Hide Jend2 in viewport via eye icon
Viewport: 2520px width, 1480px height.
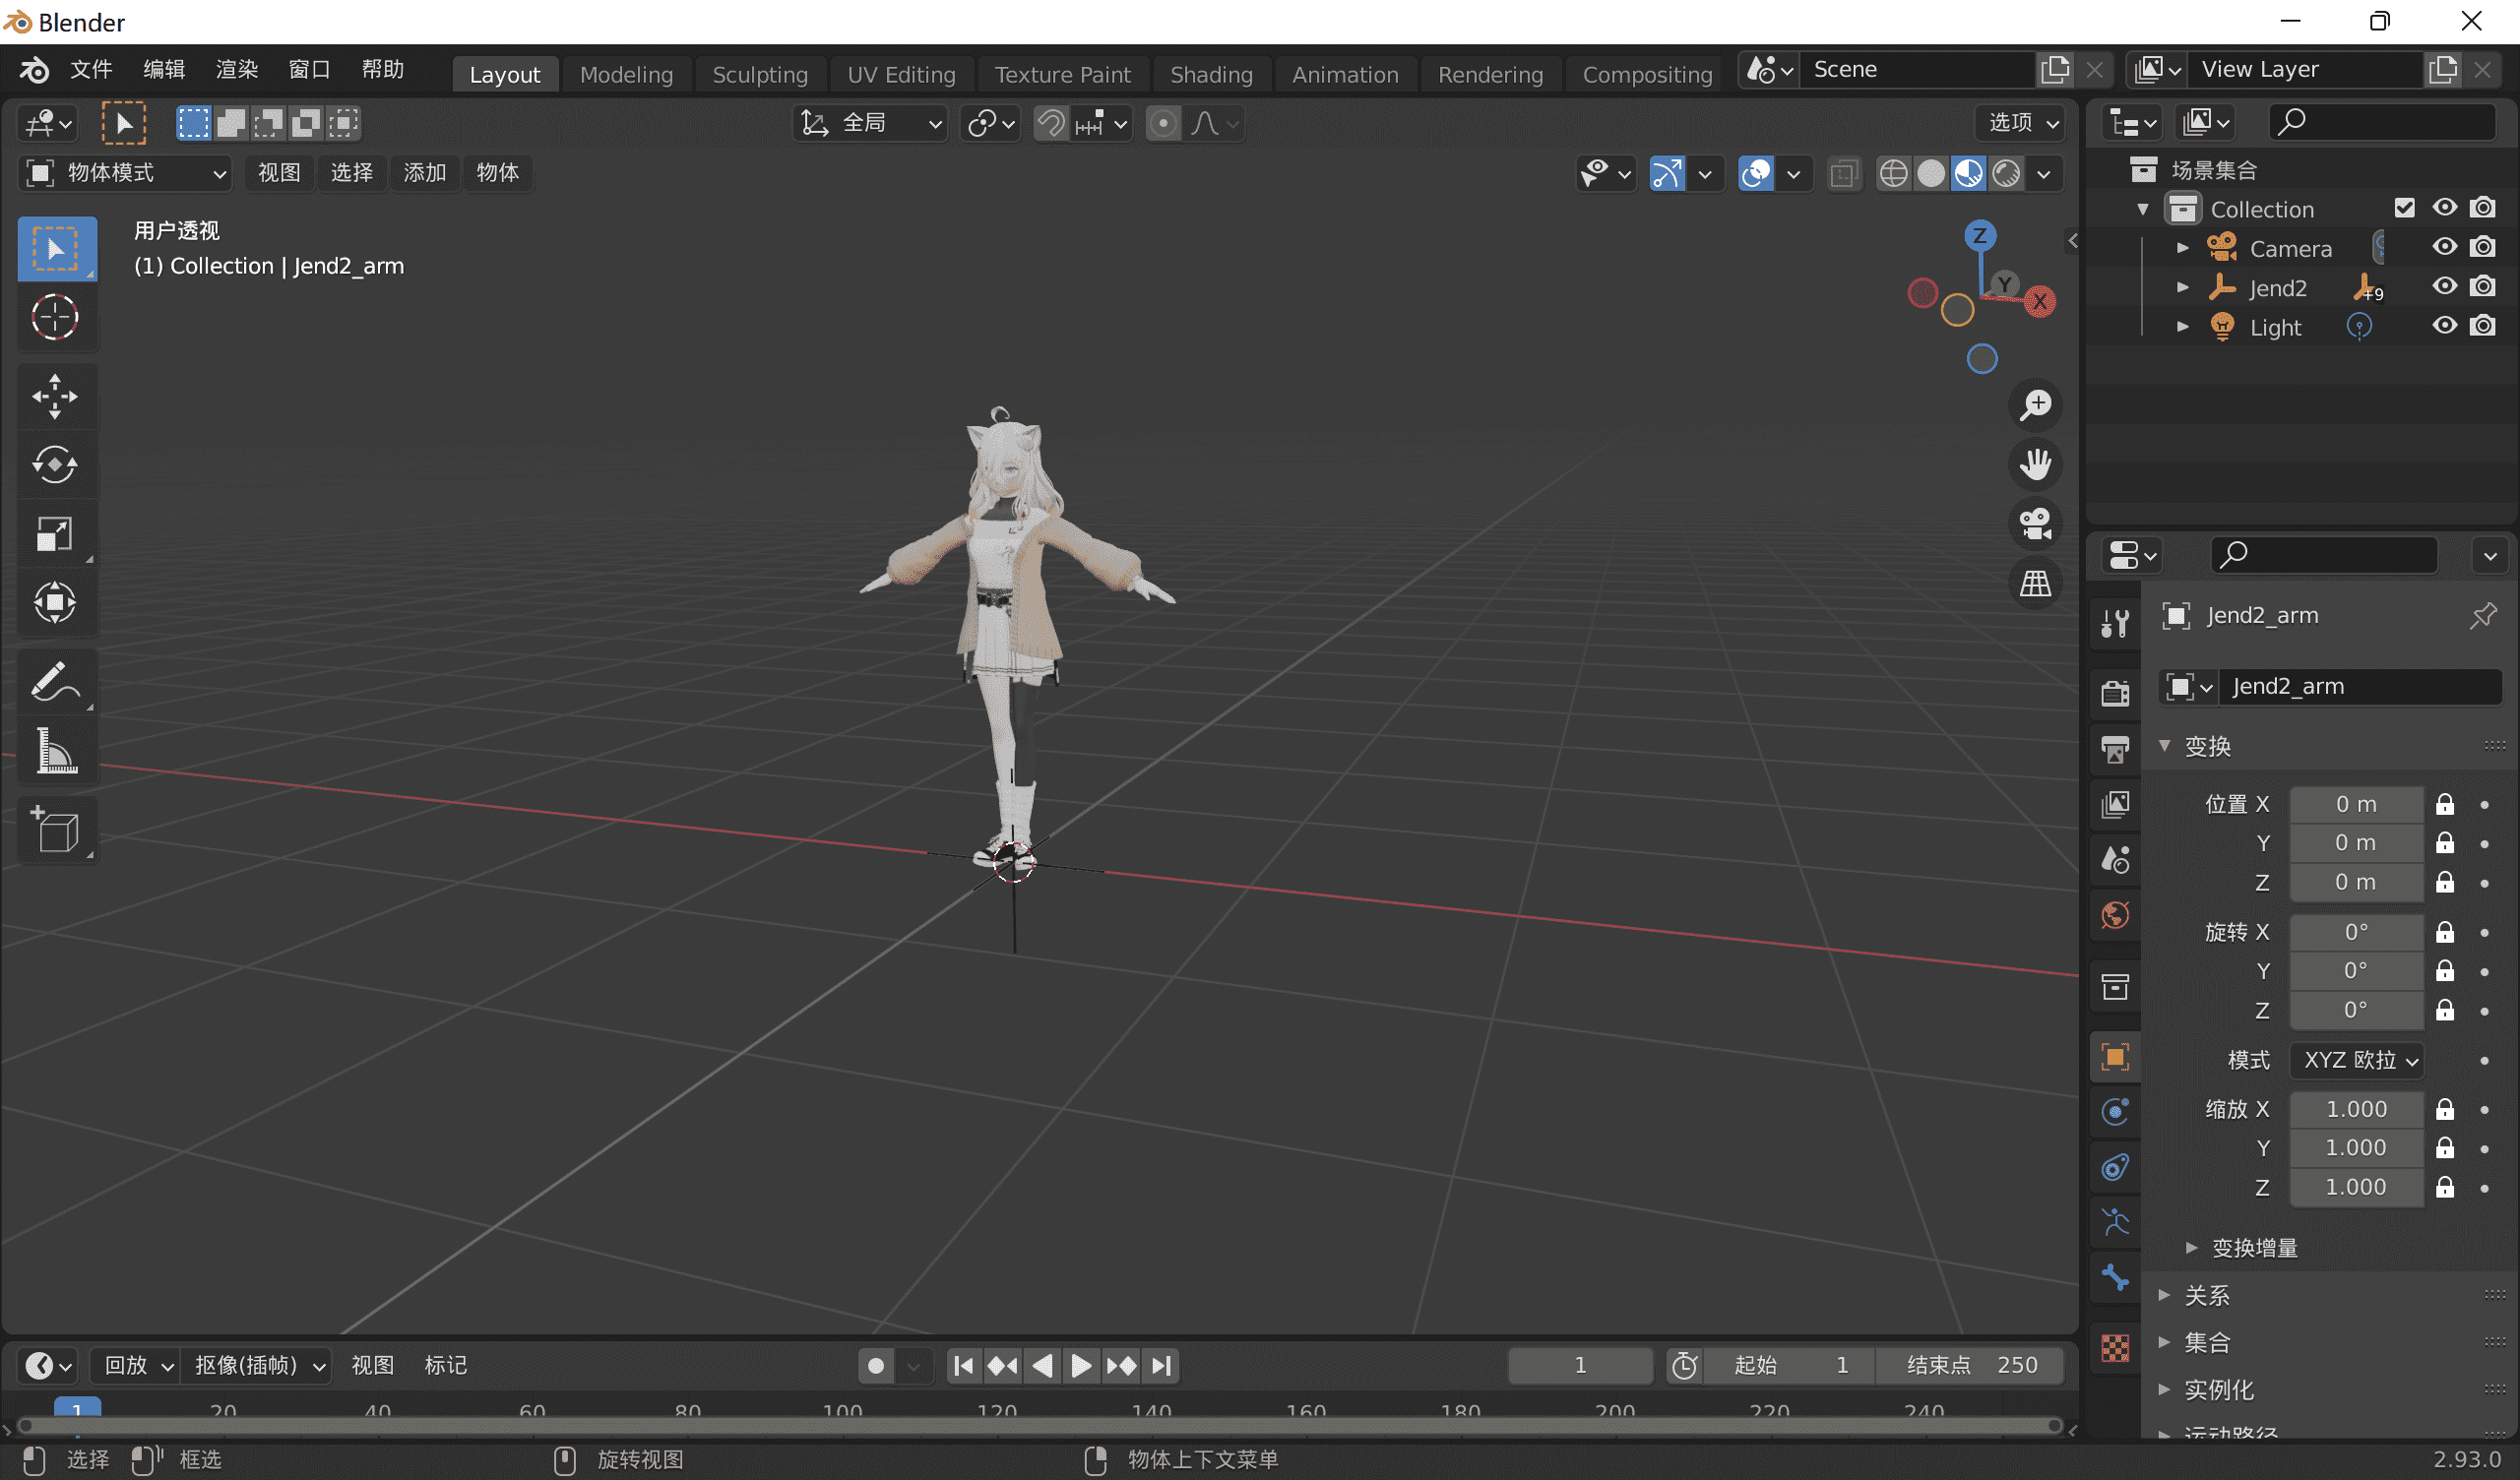click(x=2445, y=287)
